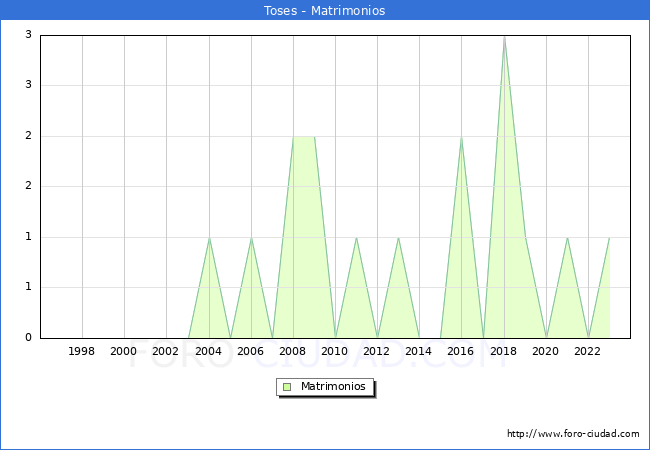650x450 pixels.
Task: Open the foro-ciudad.com URL link
Action: [573, 434]
